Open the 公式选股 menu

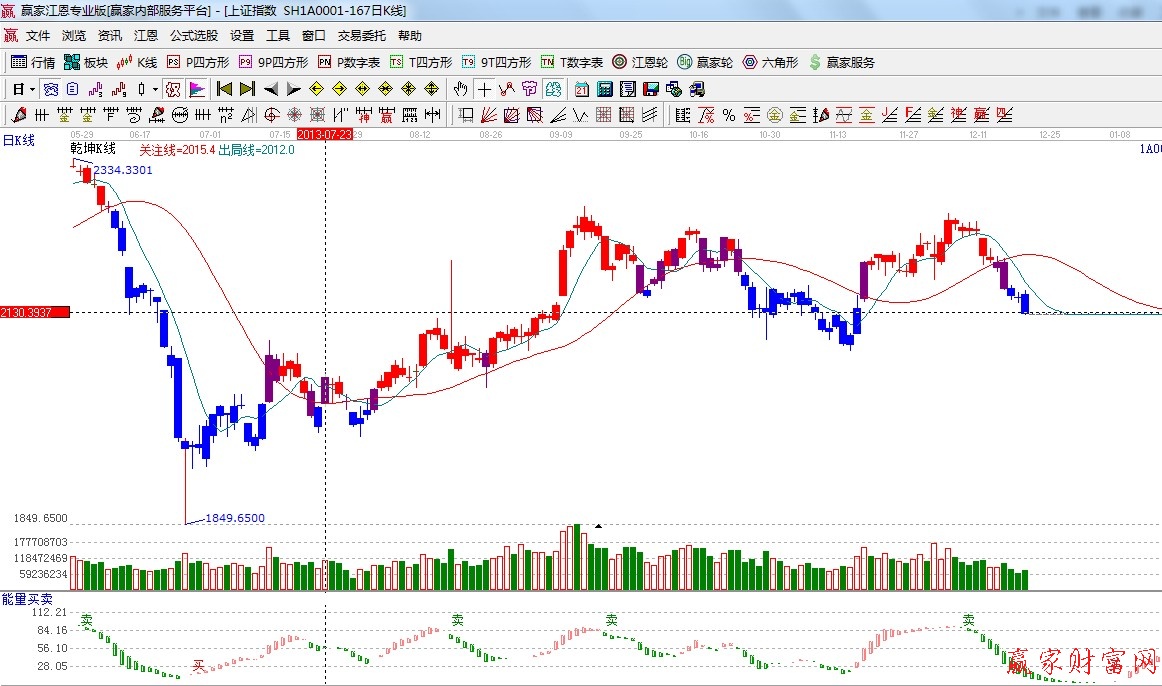[193, 35]
